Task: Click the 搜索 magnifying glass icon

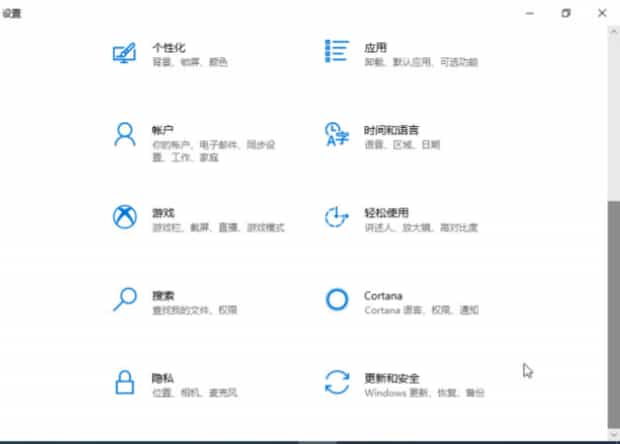Action: pos(124,299)
